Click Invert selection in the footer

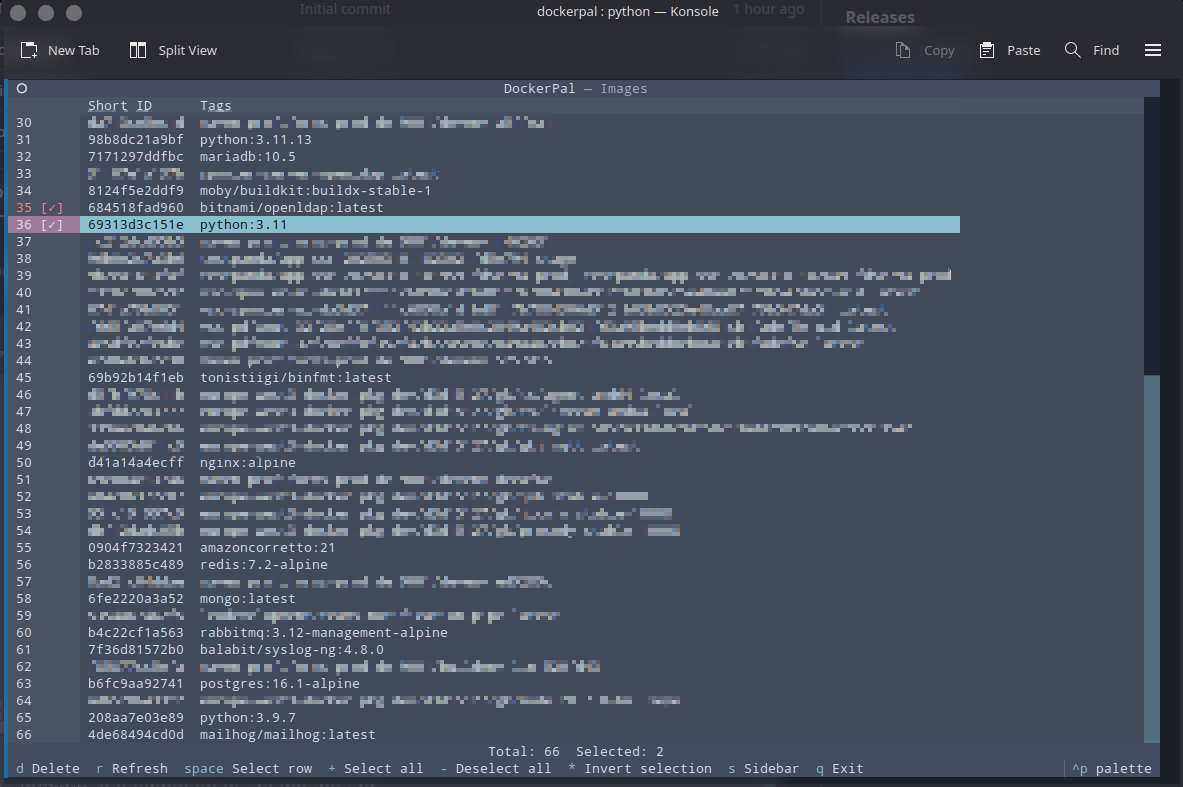point(640,768)
